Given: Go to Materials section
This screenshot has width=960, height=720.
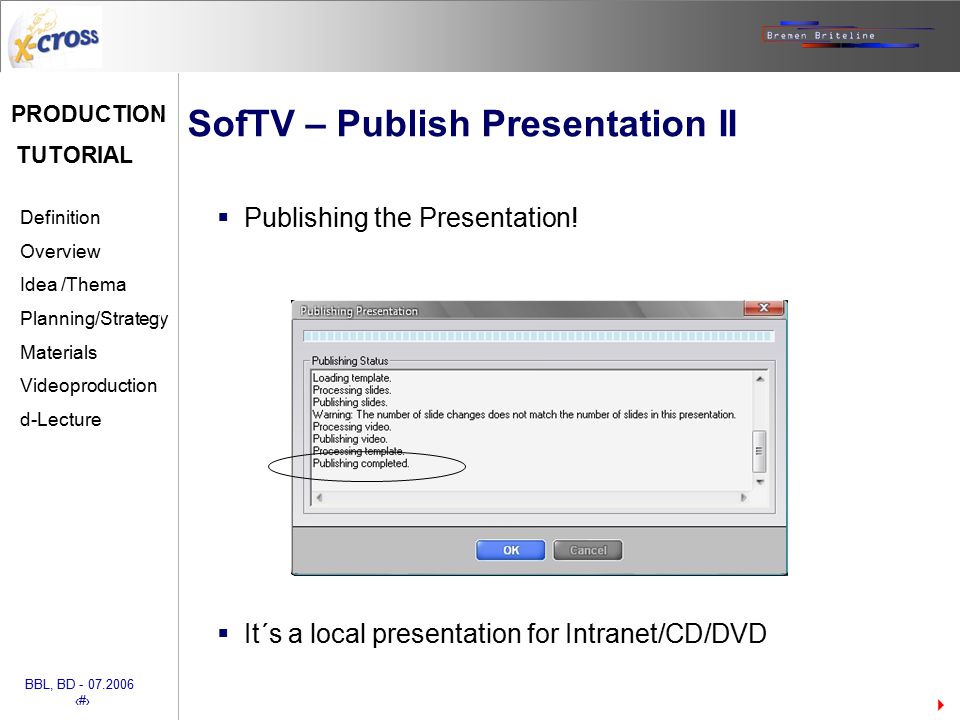Looking at the screenshot, I should 58,352.
